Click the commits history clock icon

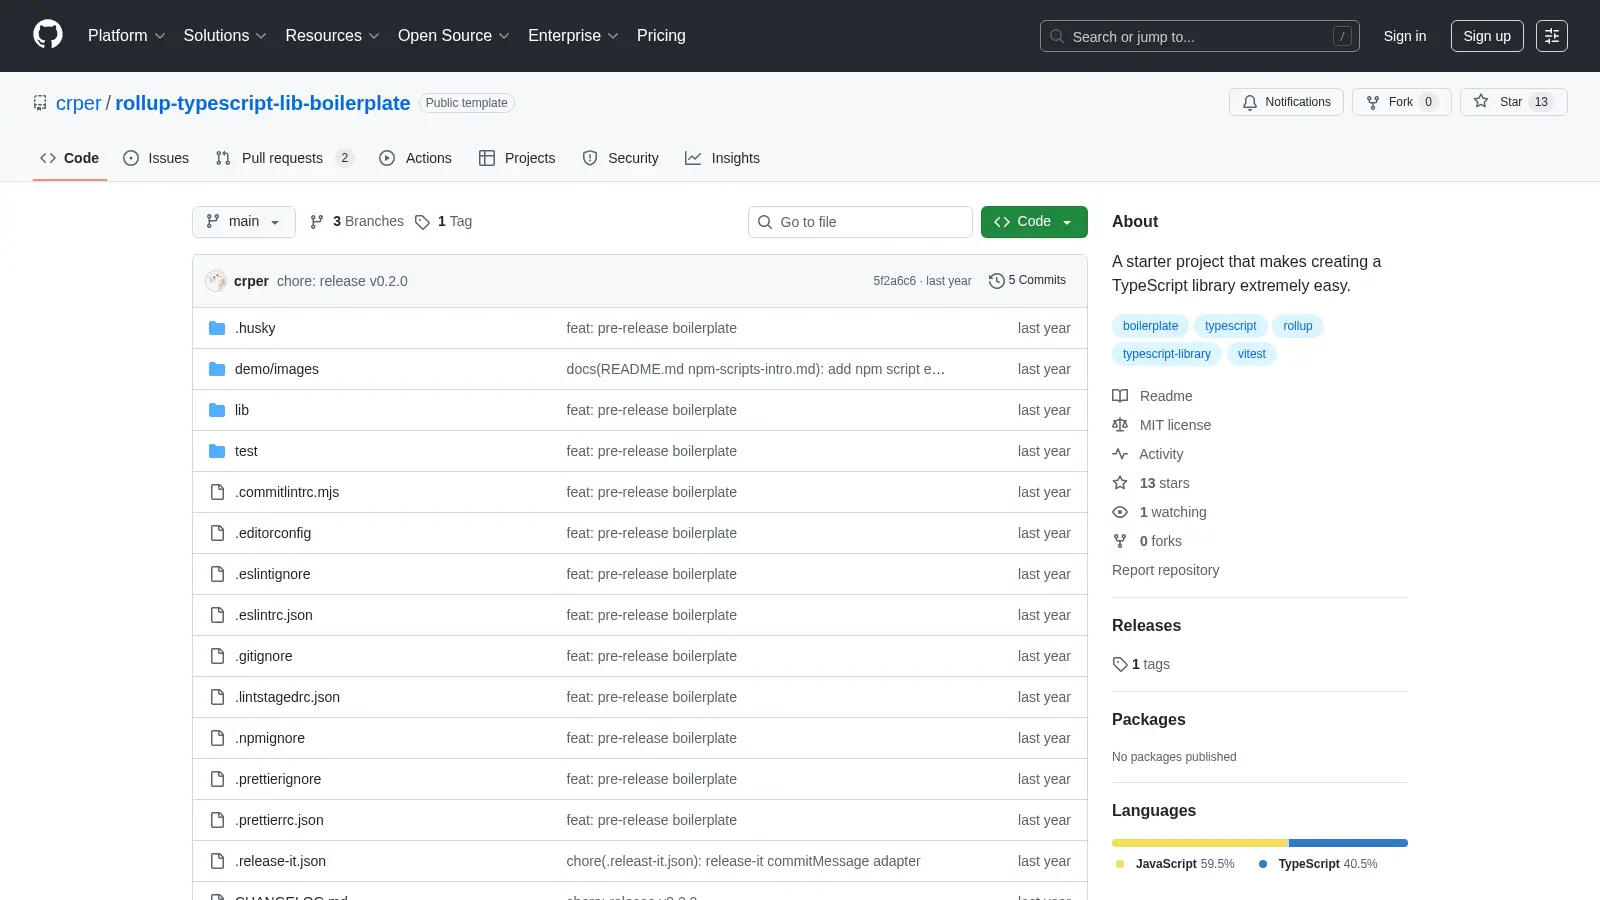(996, 281)
